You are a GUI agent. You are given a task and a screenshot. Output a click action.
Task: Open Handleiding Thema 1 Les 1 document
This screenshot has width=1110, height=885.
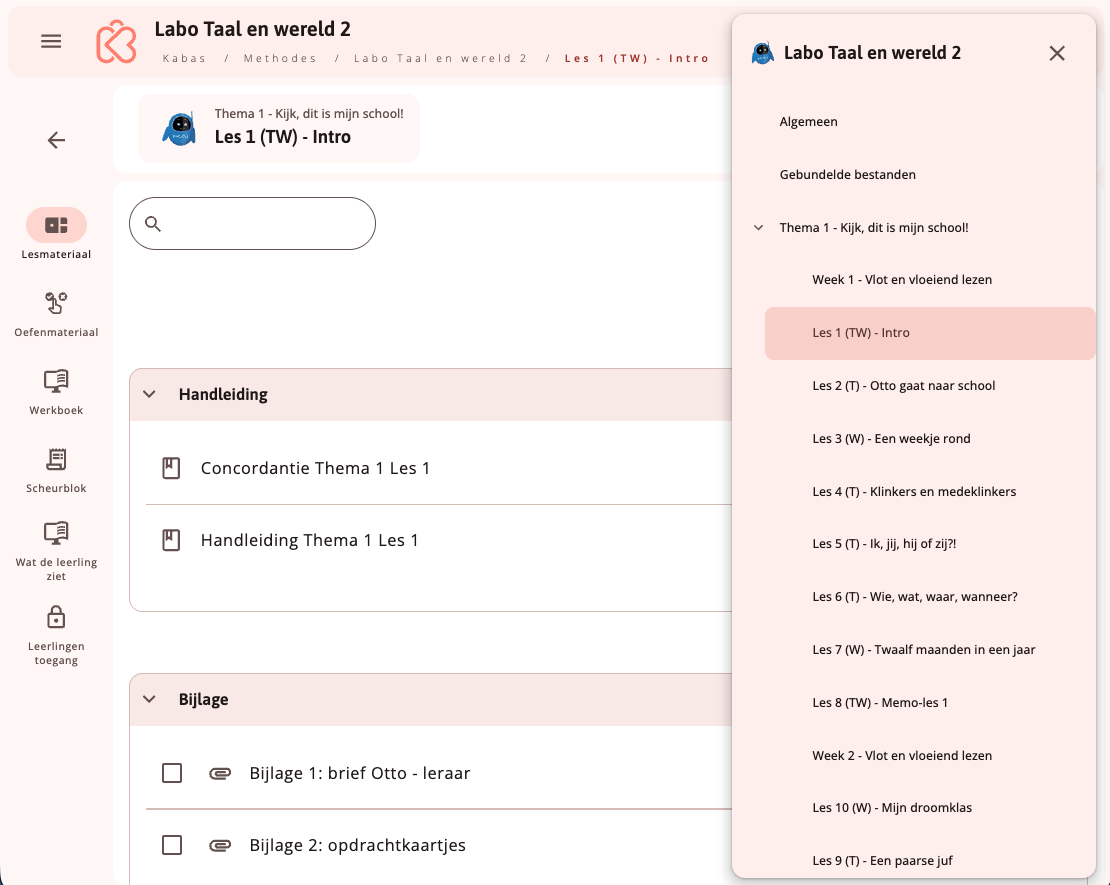[309, 540]
